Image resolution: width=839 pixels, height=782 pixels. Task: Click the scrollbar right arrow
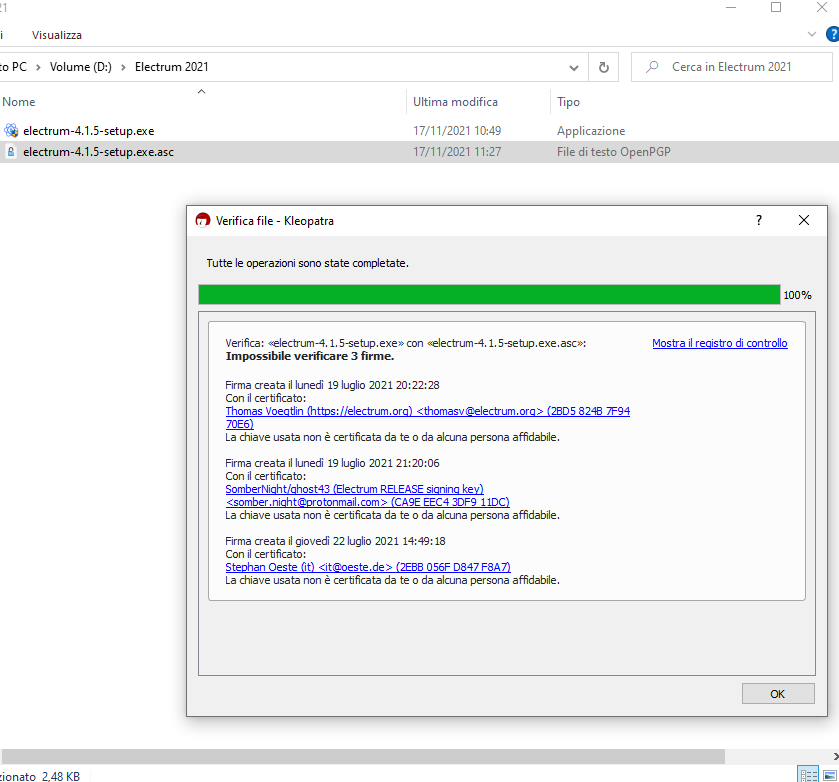tap(835, 756)
